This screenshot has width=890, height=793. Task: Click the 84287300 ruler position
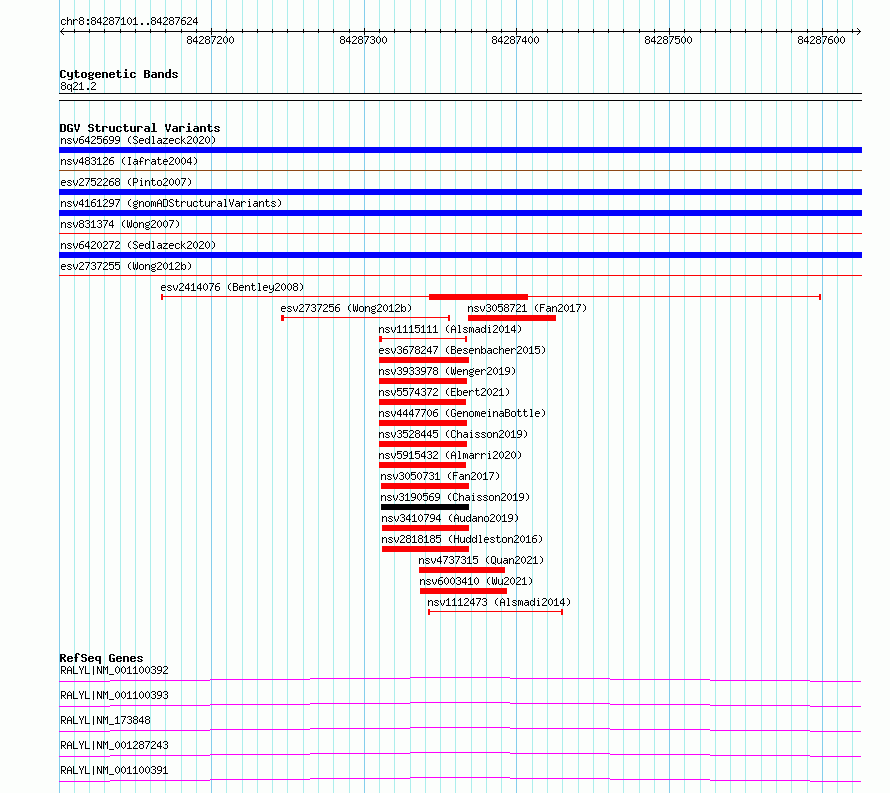tap(363, 40)
